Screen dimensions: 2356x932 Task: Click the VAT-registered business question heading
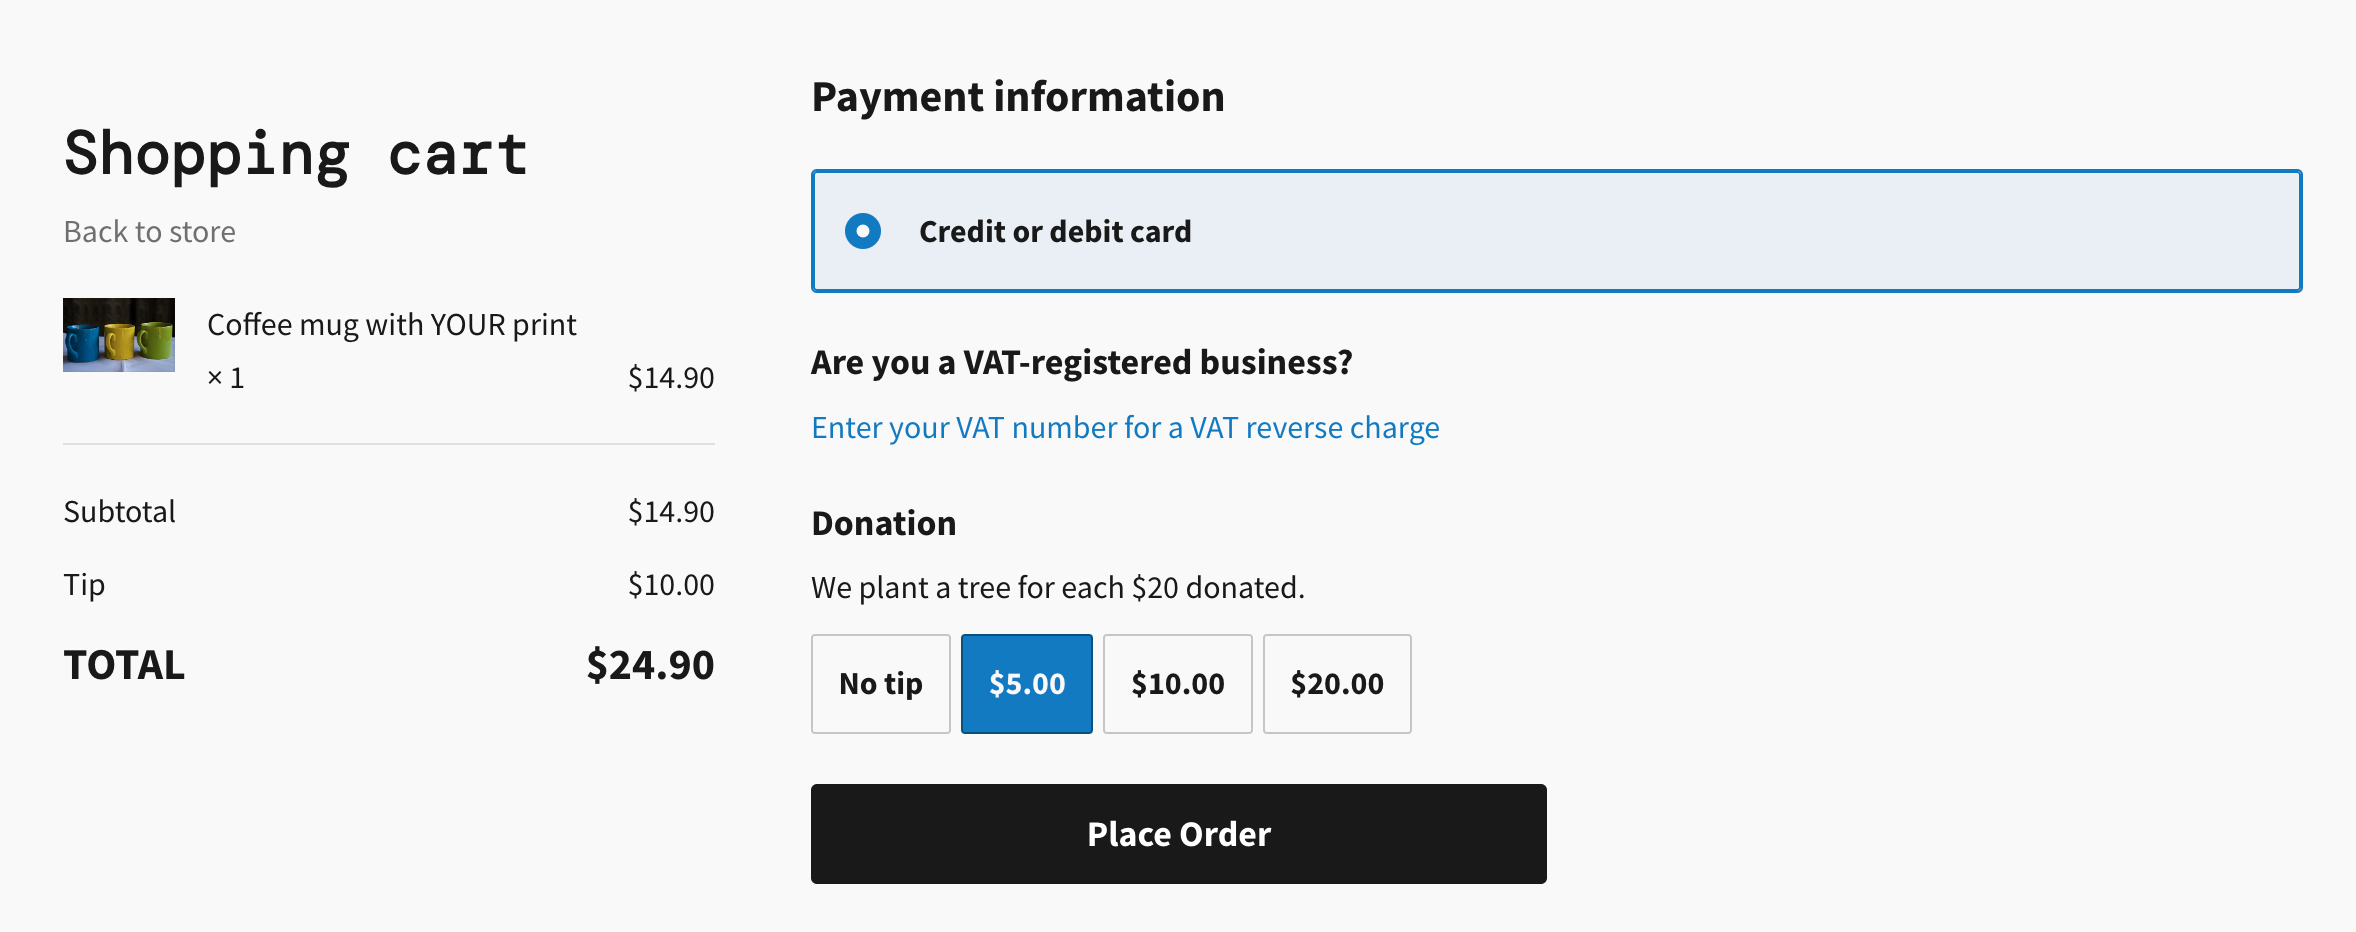tap(1081, 362)
